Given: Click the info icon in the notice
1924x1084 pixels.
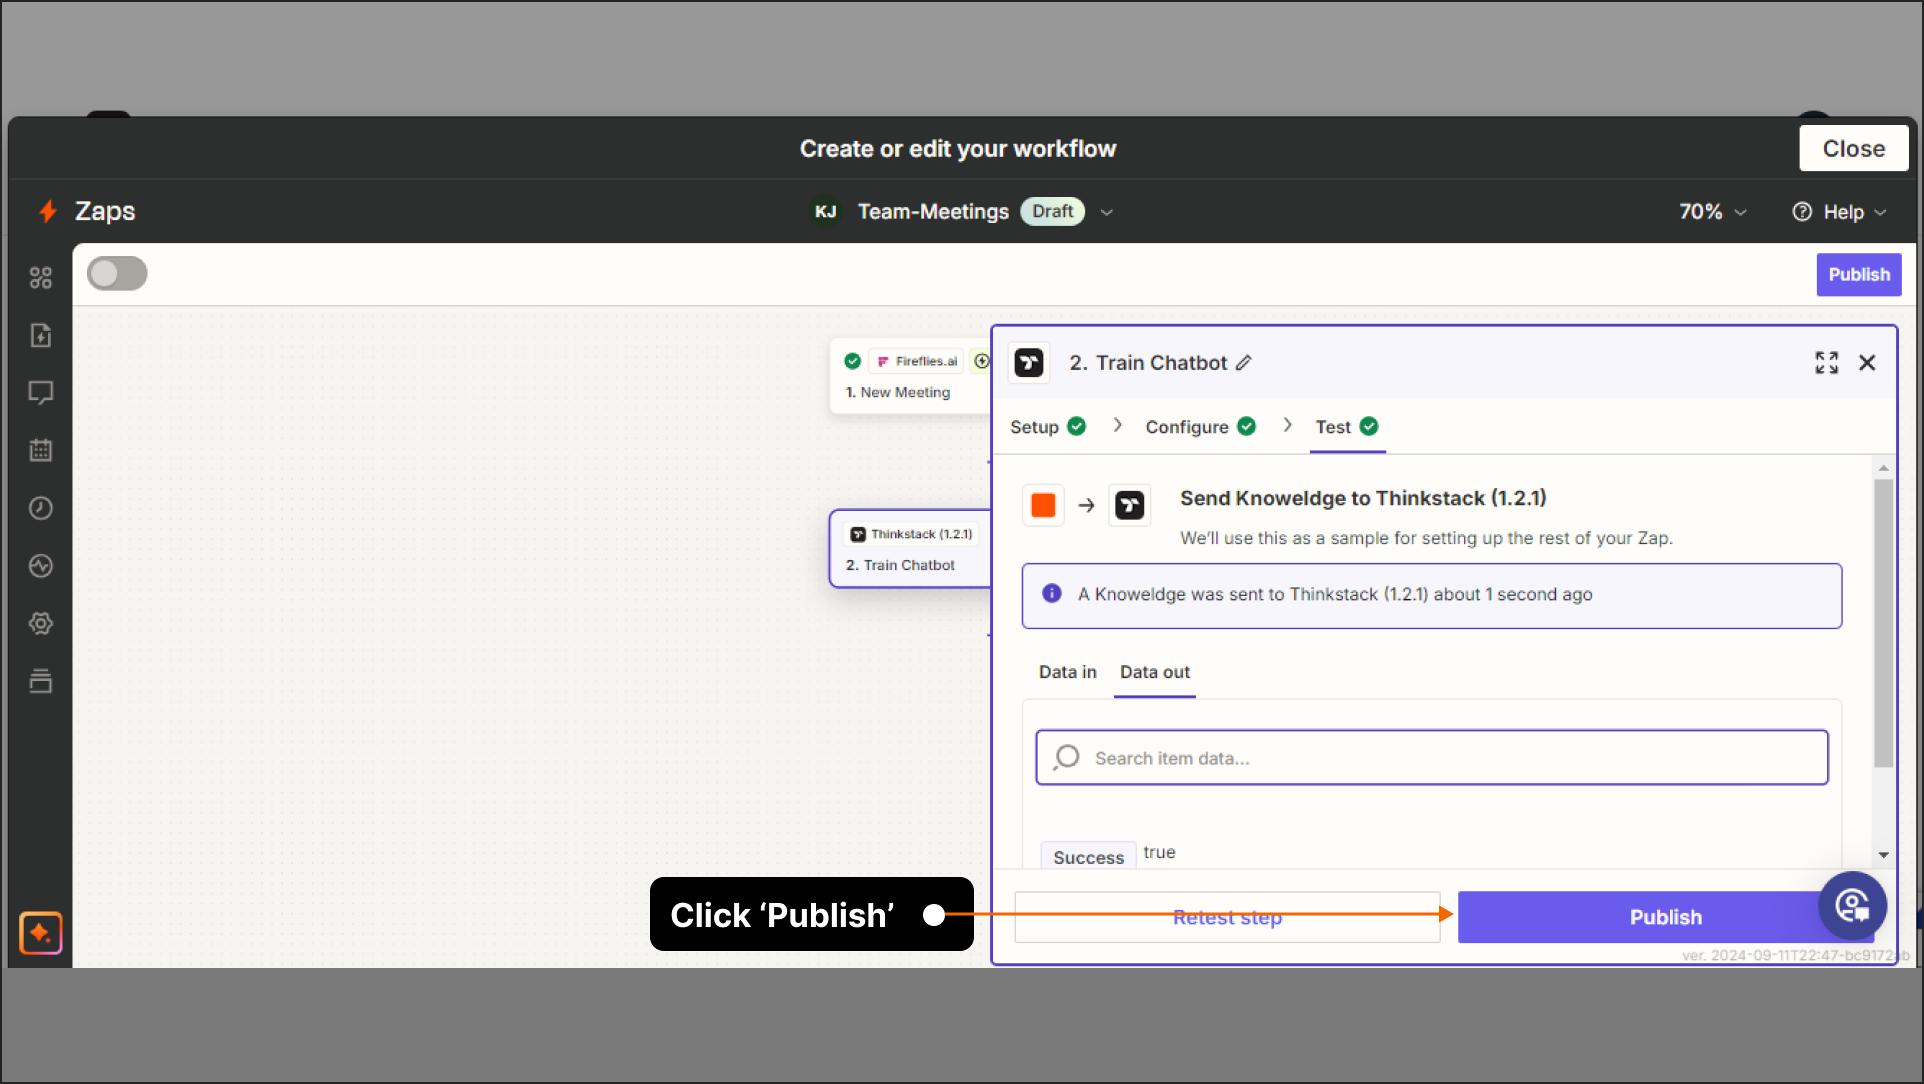Looking at the screenshot, I should click(x=1052, y=593).
